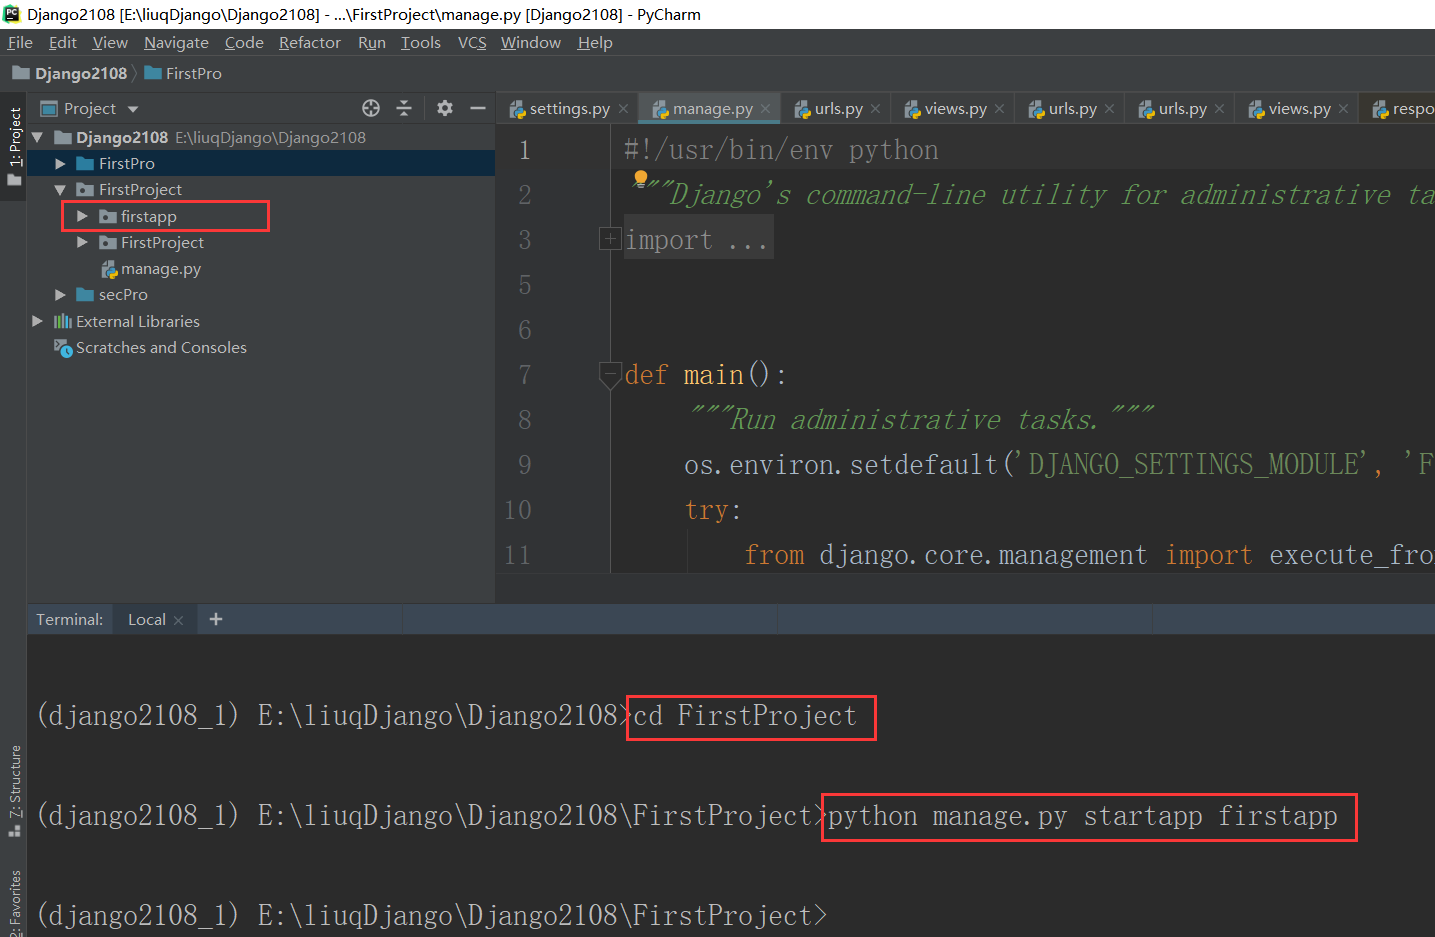Image resolution: width=1435 pixels, height=937 pixels.
Task: Click the 'Terminal:' panel label
Action: click(69, 619)
